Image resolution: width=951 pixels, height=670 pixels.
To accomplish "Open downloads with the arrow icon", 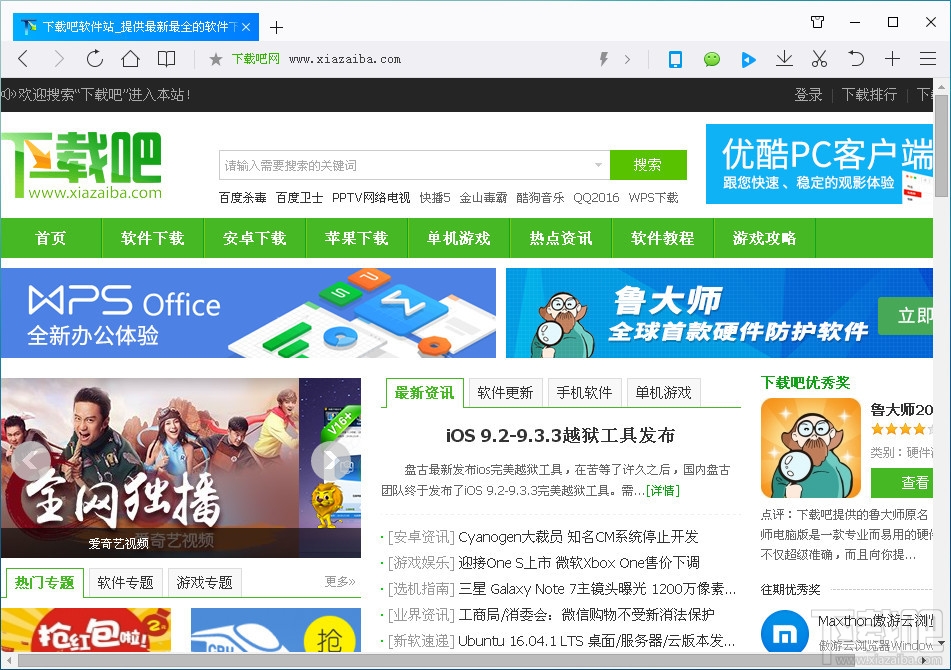I will coord(784,59).
